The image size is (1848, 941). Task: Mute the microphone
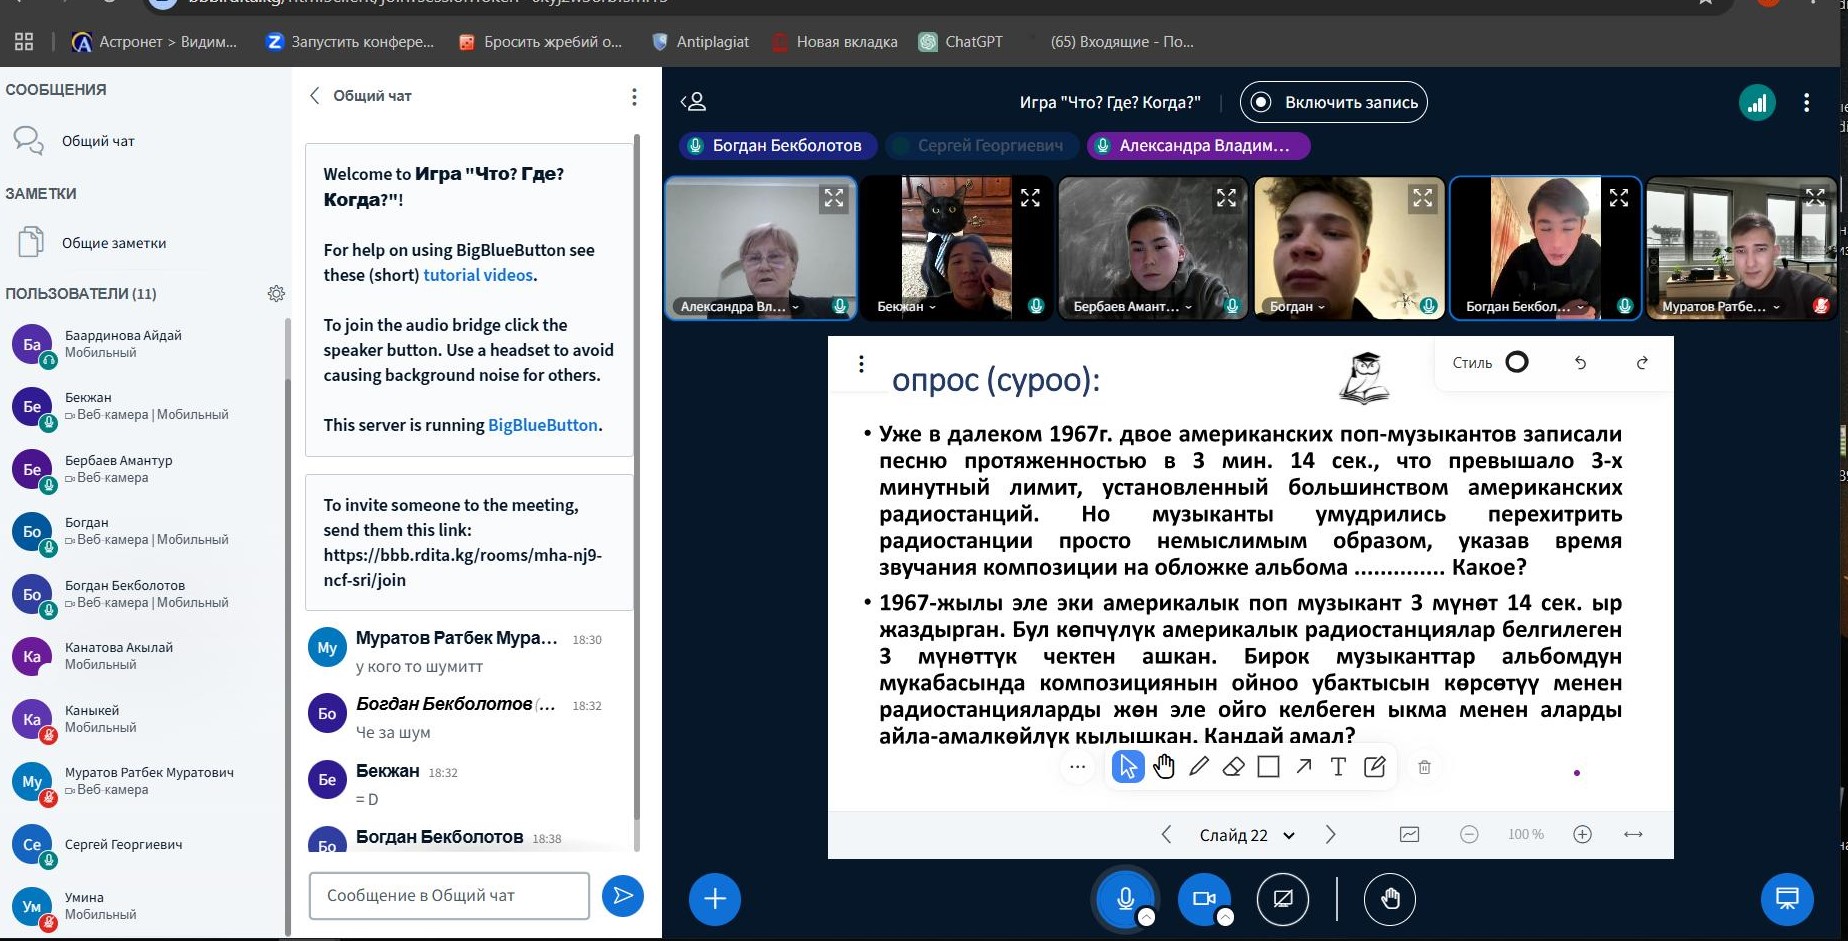pos(1125,899)
